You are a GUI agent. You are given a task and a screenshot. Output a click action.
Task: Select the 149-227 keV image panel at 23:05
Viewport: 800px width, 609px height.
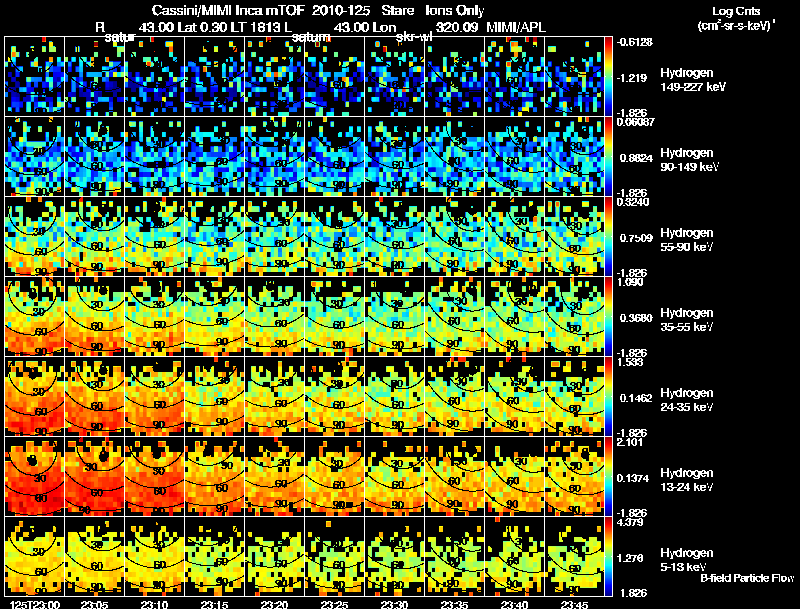click(95, 77)
